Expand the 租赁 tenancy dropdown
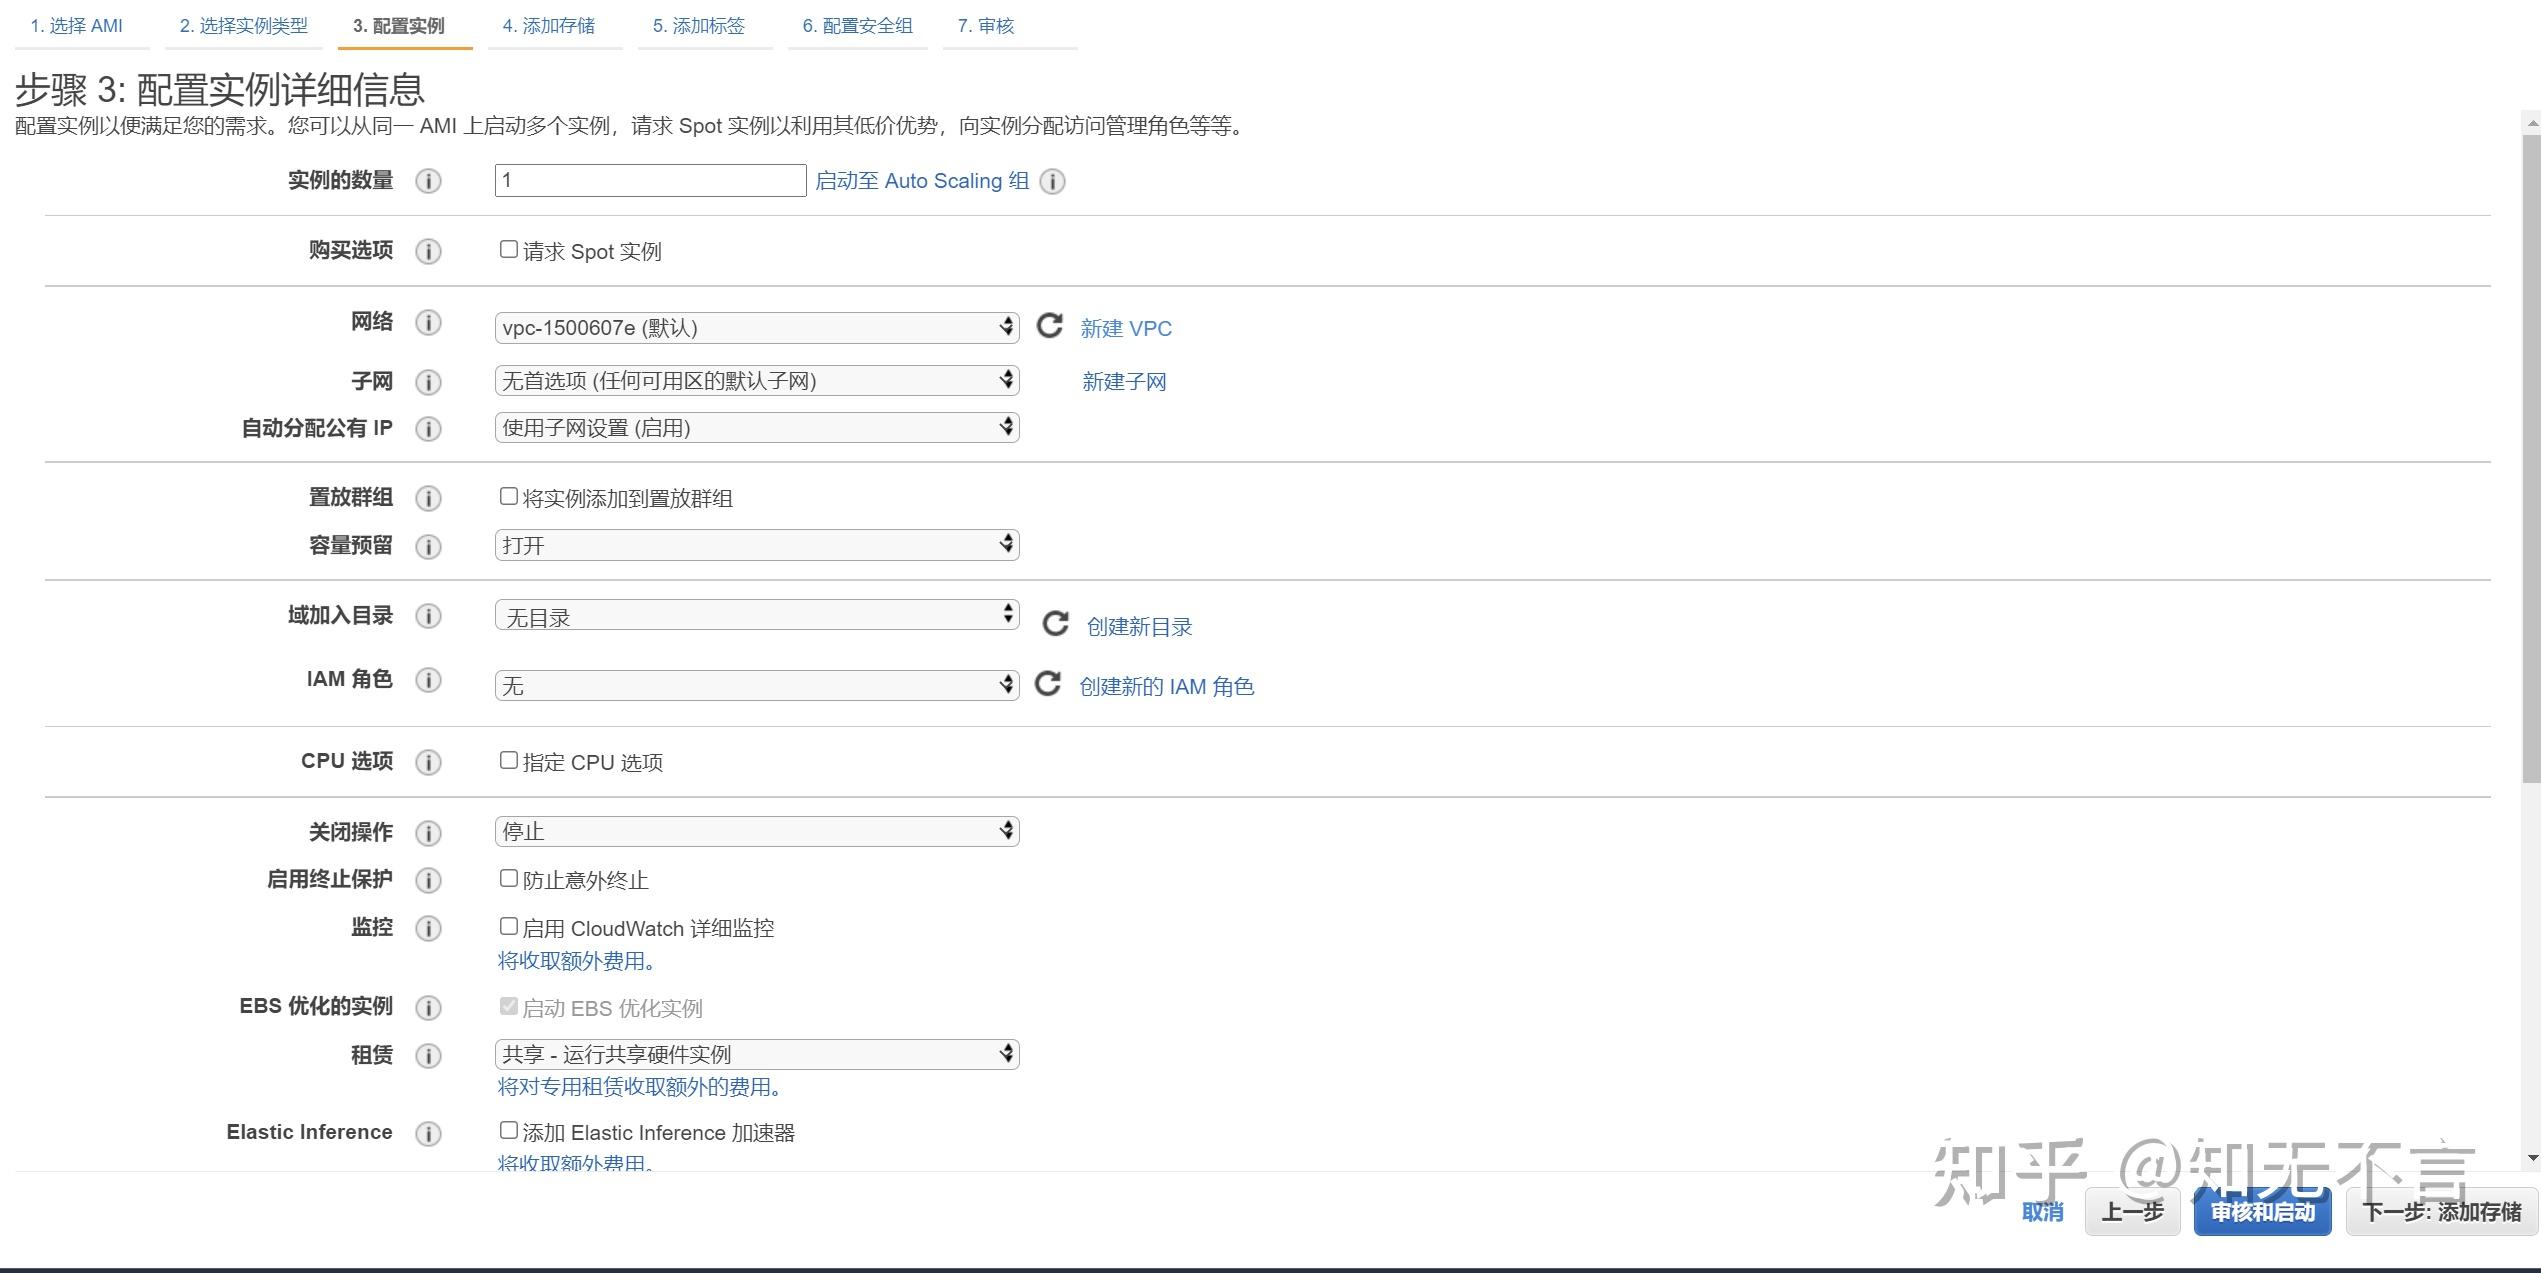This screenshot has height=1273, width=2541. pos(756,1054)
